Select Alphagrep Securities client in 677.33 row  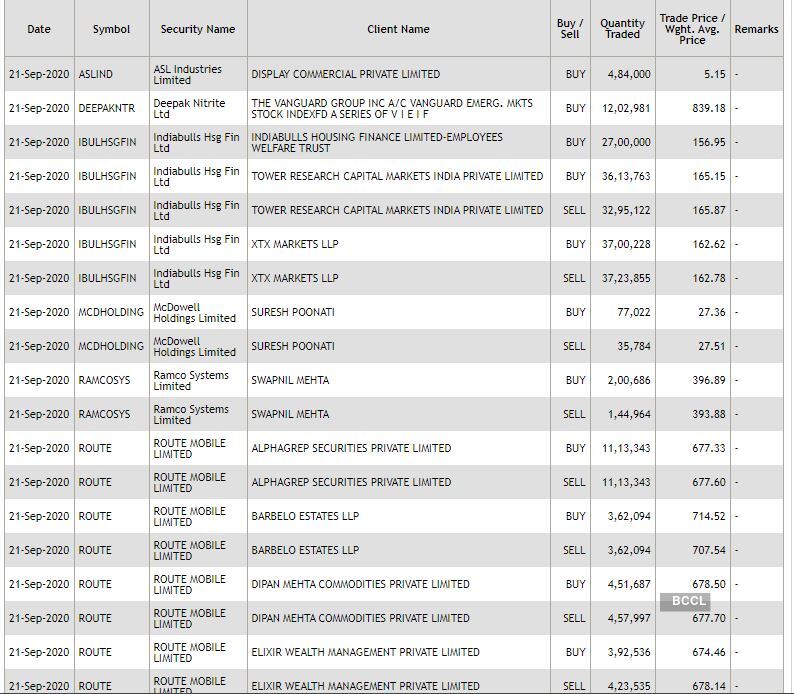(351, 448)
